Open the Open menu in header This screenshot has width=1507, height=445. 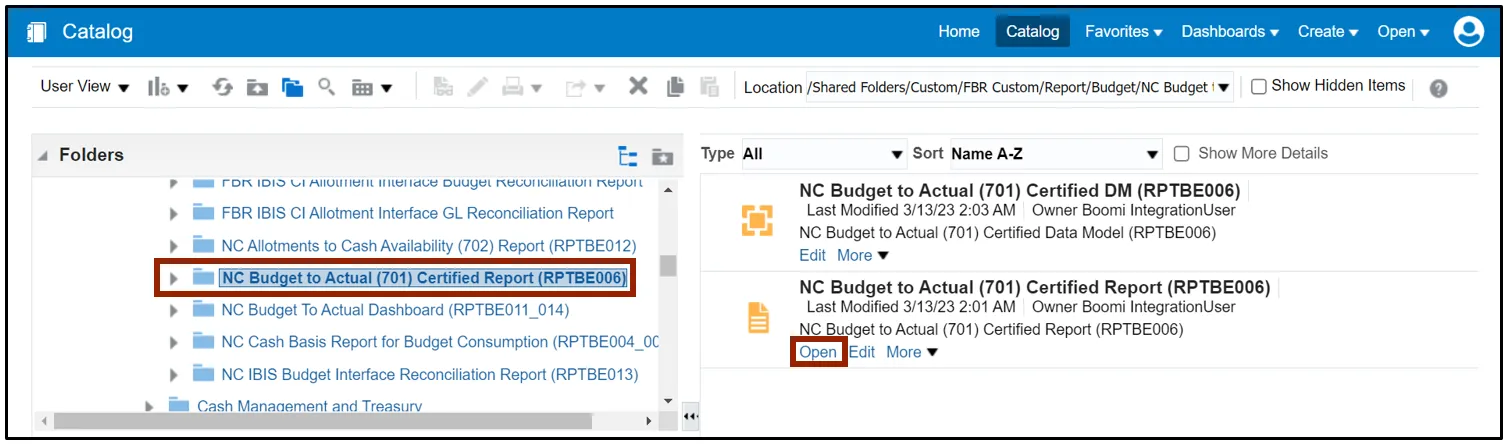click(1403, 32)
